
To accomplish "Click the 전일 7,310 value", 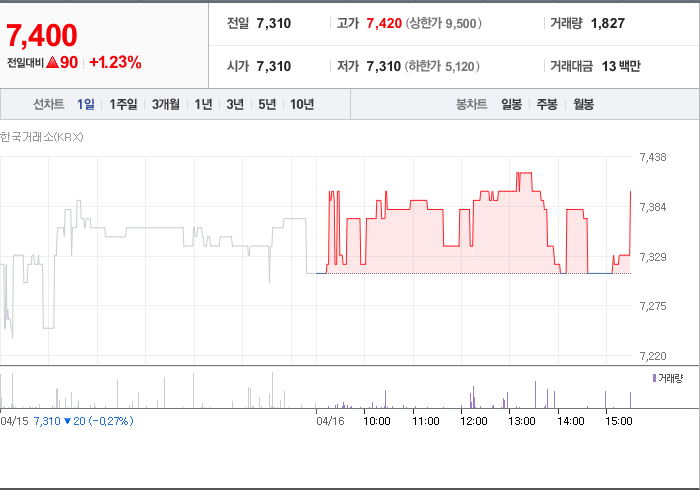I will tap(274, 23).
